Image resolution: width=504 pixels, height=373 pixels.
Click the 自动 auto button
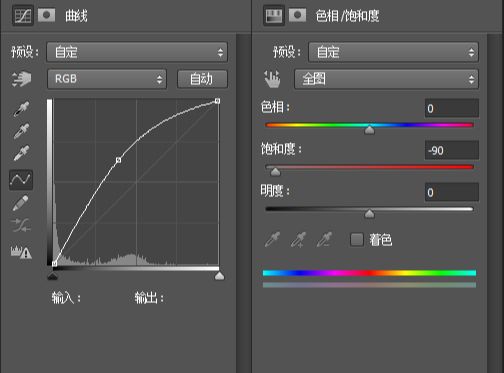click(202, 79)
